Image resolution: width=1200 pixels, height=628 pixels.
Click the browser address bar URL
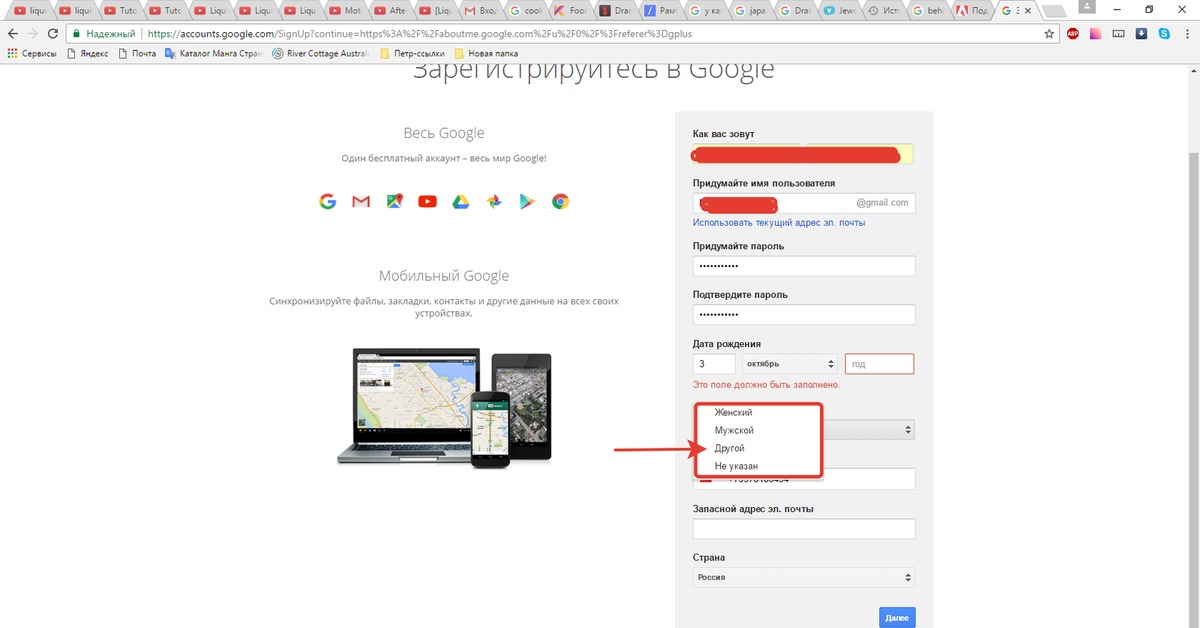(420, 33)
